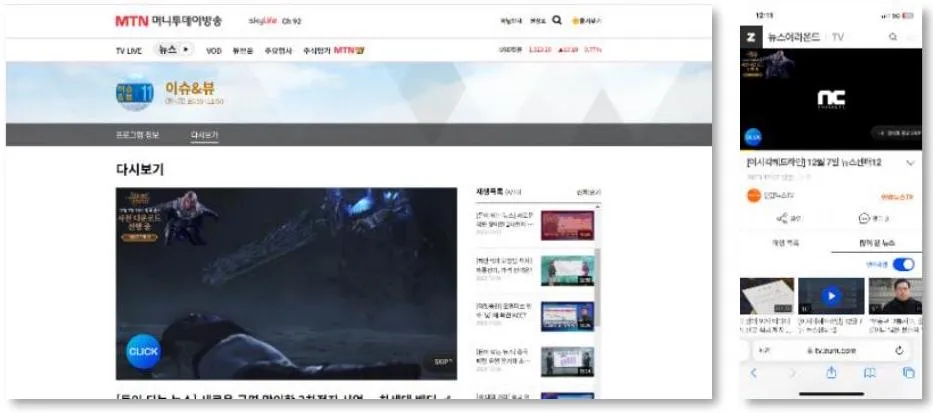Click the Z logo in the mobile page

tap(751, 37)
